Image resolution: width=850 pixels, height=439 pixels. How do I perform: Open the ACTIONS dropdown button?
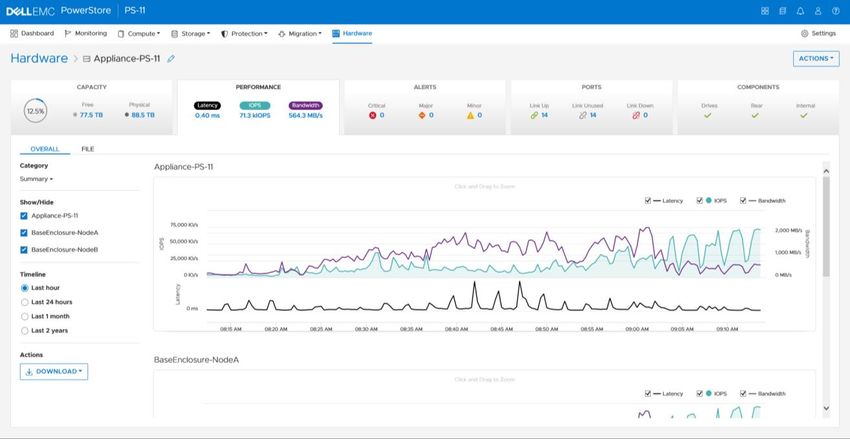coord(816,59)
